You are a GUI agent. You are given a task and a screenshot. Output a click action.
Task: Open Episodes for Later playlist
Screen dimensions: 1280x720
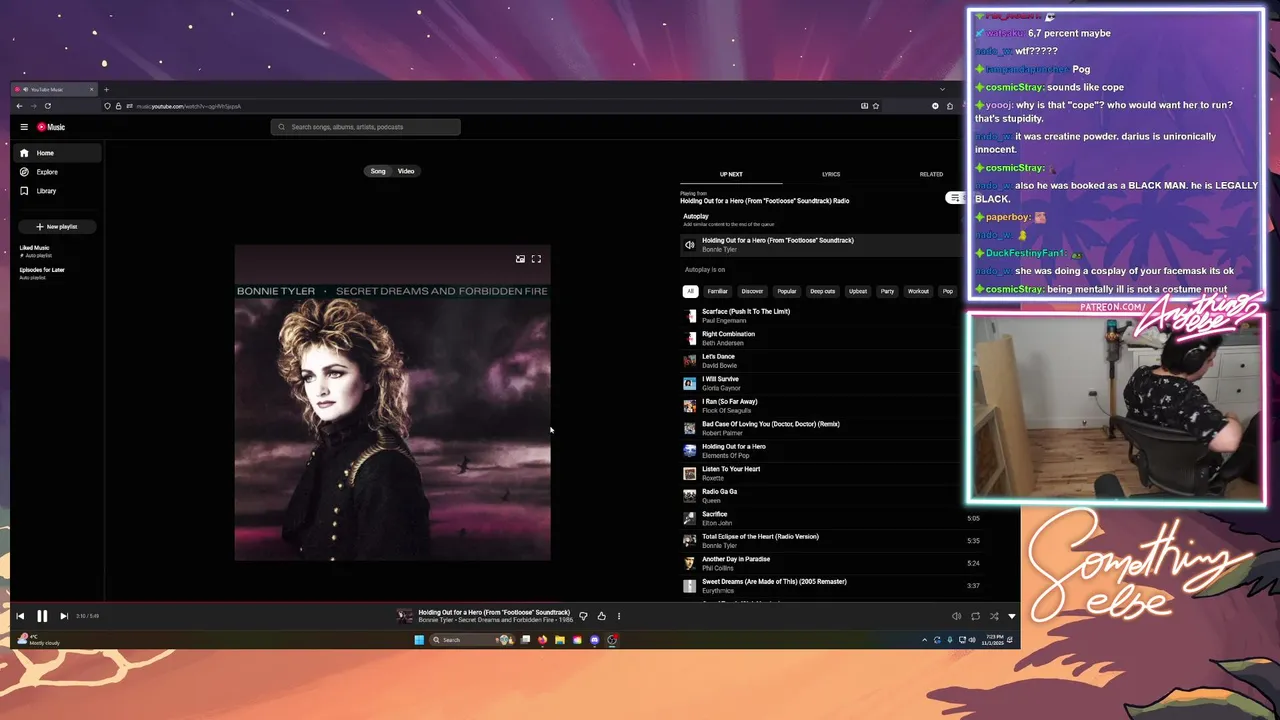[x=42, y=272]
